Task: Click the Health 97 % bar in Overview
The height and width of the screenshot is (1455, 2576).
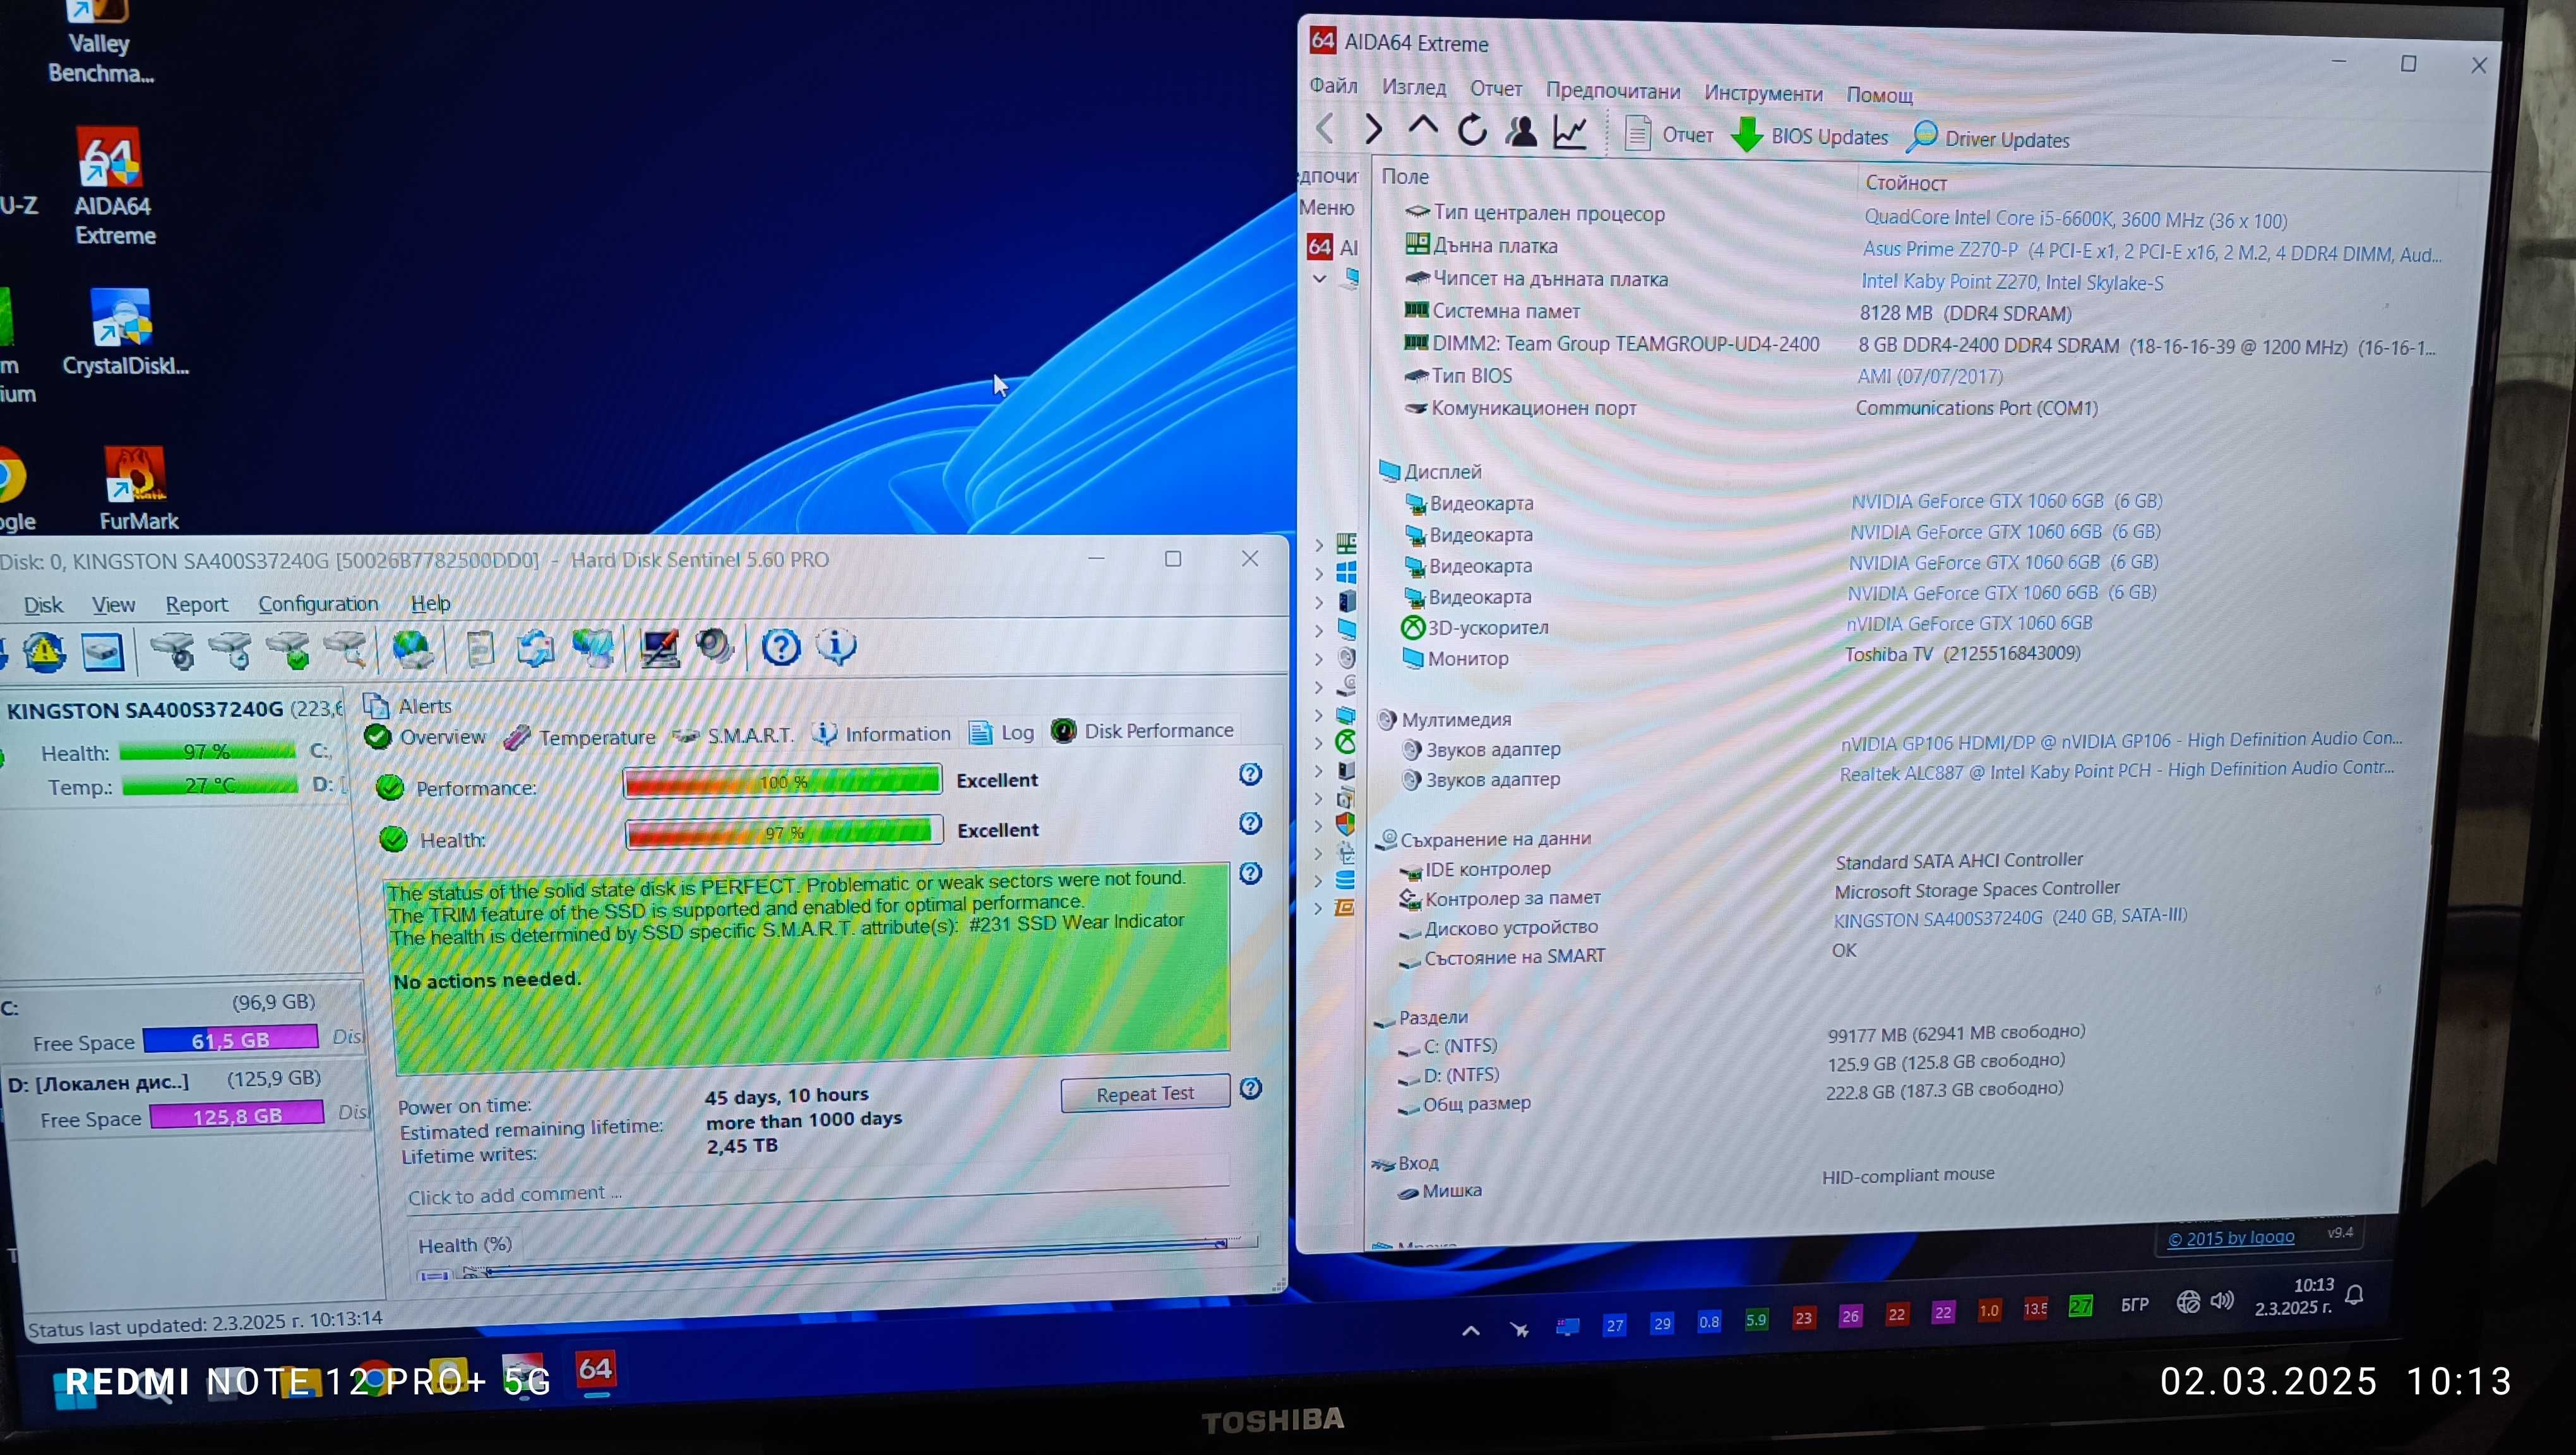Action: coord(784,831)
